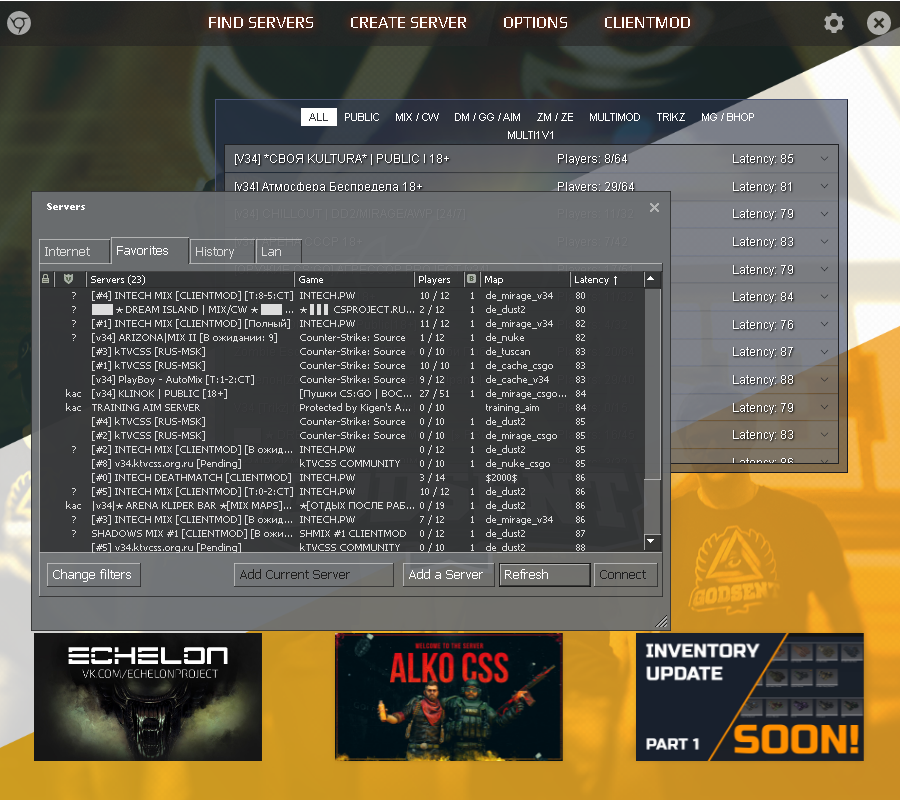
Task: Click the round exit icon at top-right
Action: click(x=878, y=23)
